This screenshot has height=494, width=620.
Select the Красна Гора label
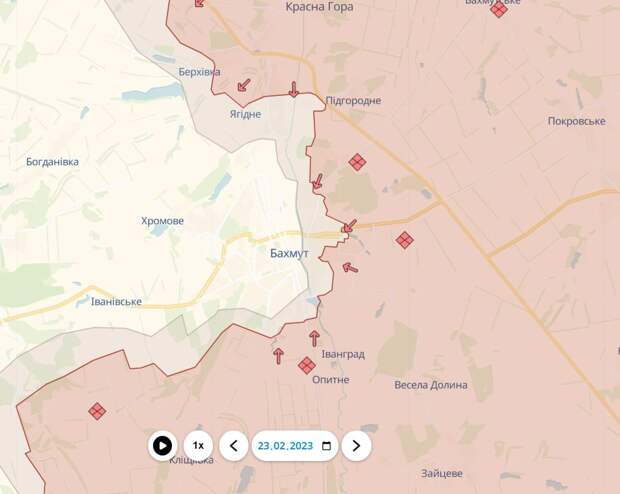(x=319, y=7)
